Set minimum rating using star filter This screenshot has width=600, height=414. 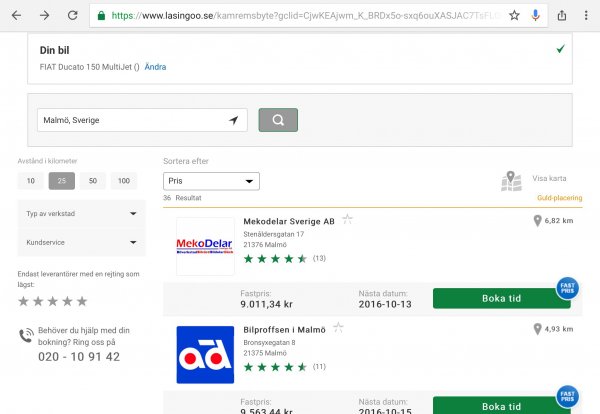click(53, 301)
